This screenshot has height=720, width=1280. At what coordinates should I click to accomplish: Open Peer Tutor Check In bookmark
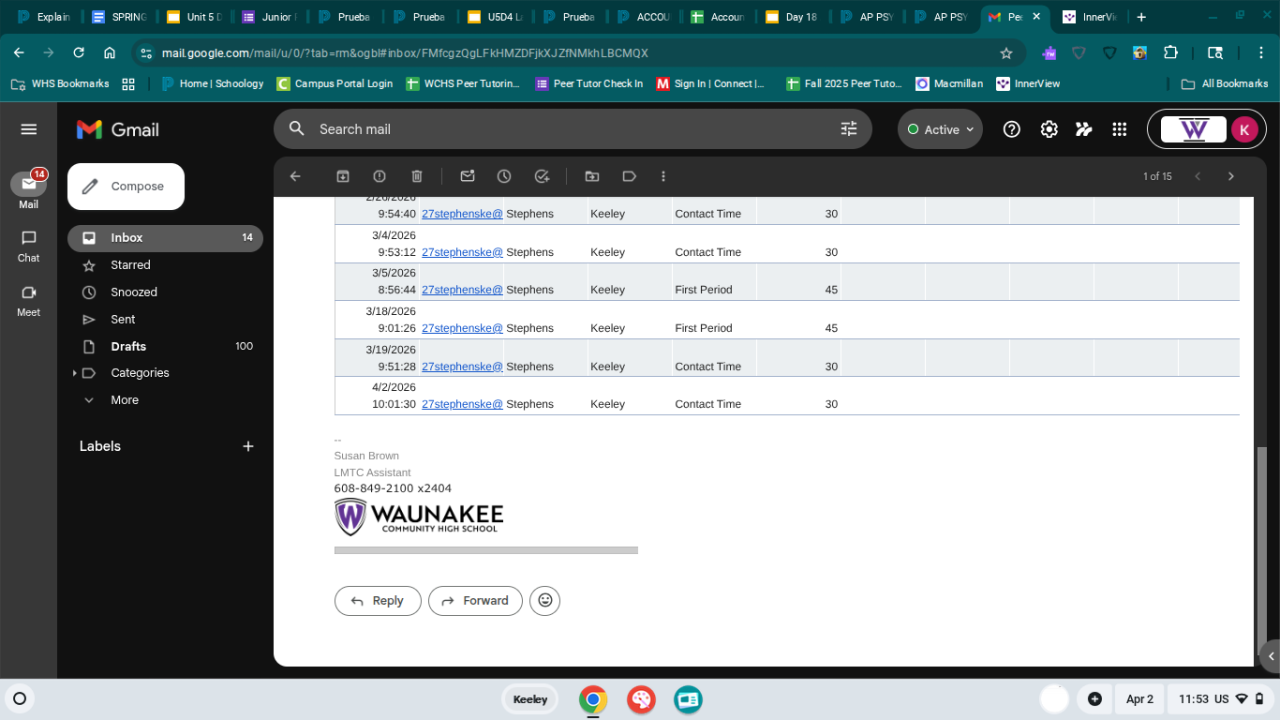(x=589, y=84)
